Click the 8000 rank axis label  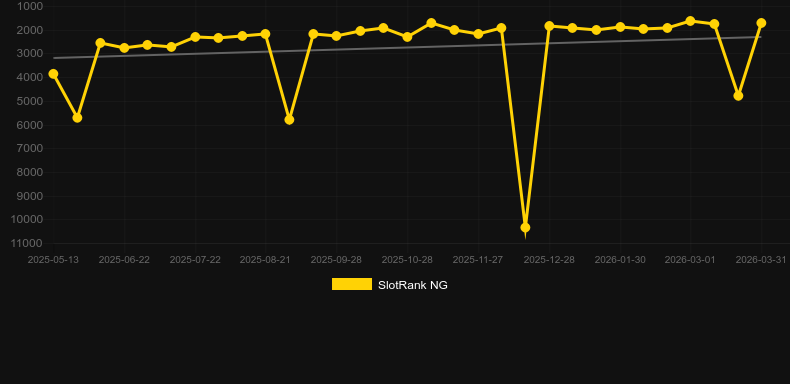(30, 172)
